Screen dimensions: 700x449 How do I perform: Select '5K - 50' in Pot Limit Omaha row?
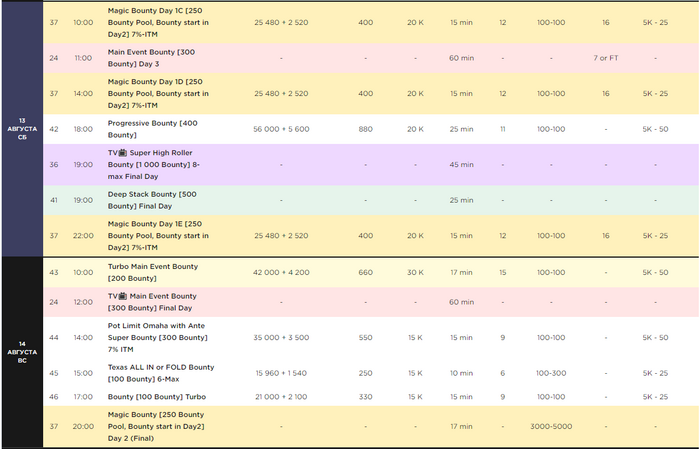[655, 337]
